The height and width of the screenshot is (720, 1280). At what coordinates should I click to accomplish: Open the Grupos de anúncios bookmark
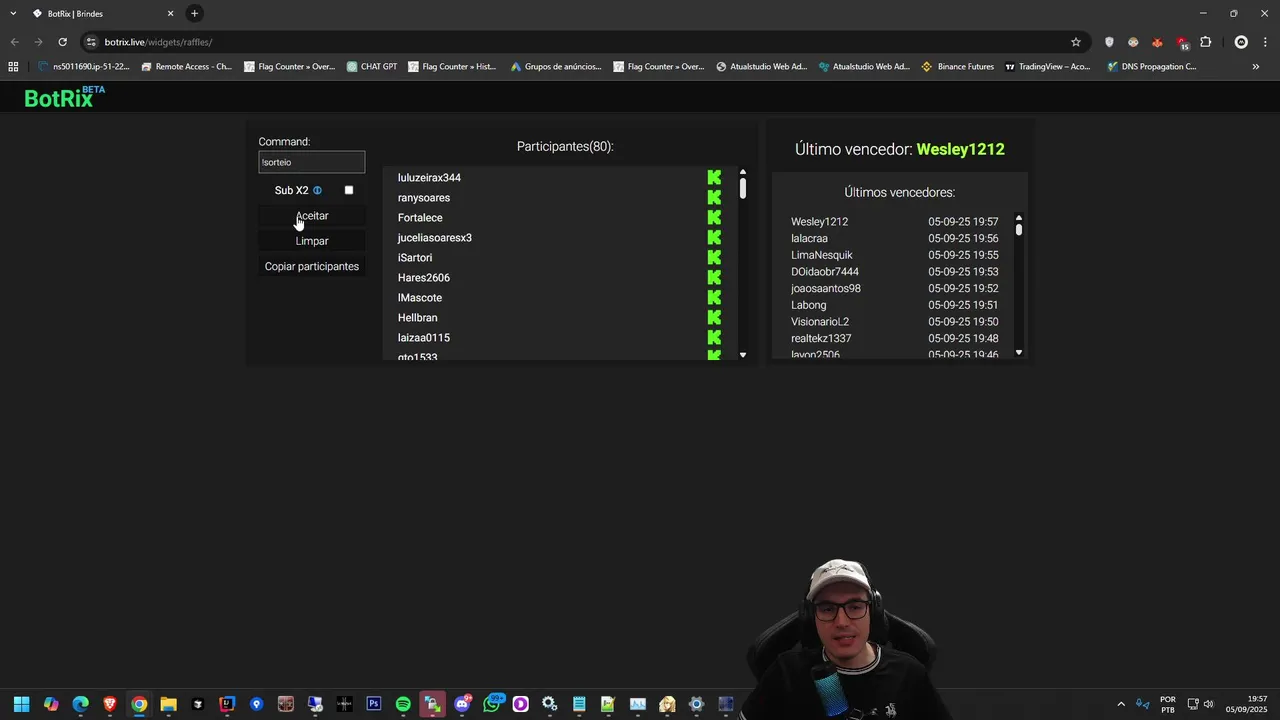pos(556,67)
